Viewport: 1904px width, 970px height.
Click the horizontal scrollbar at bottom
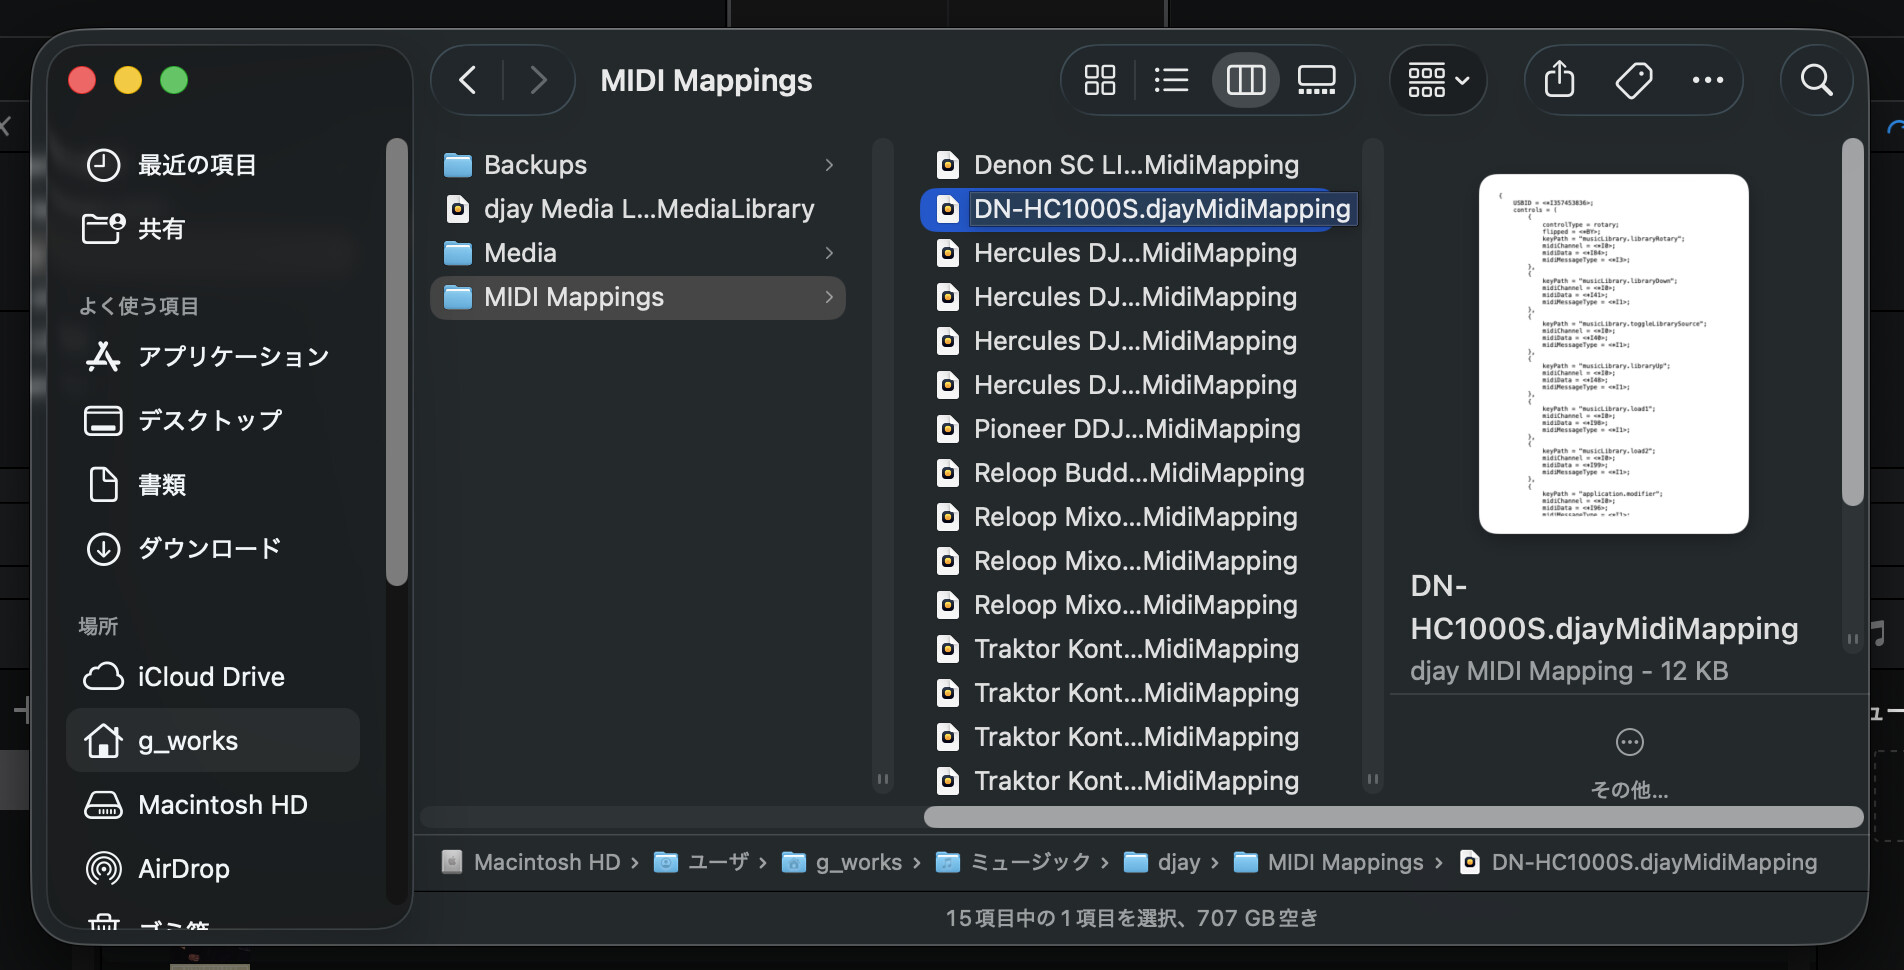click(1392, 817)
